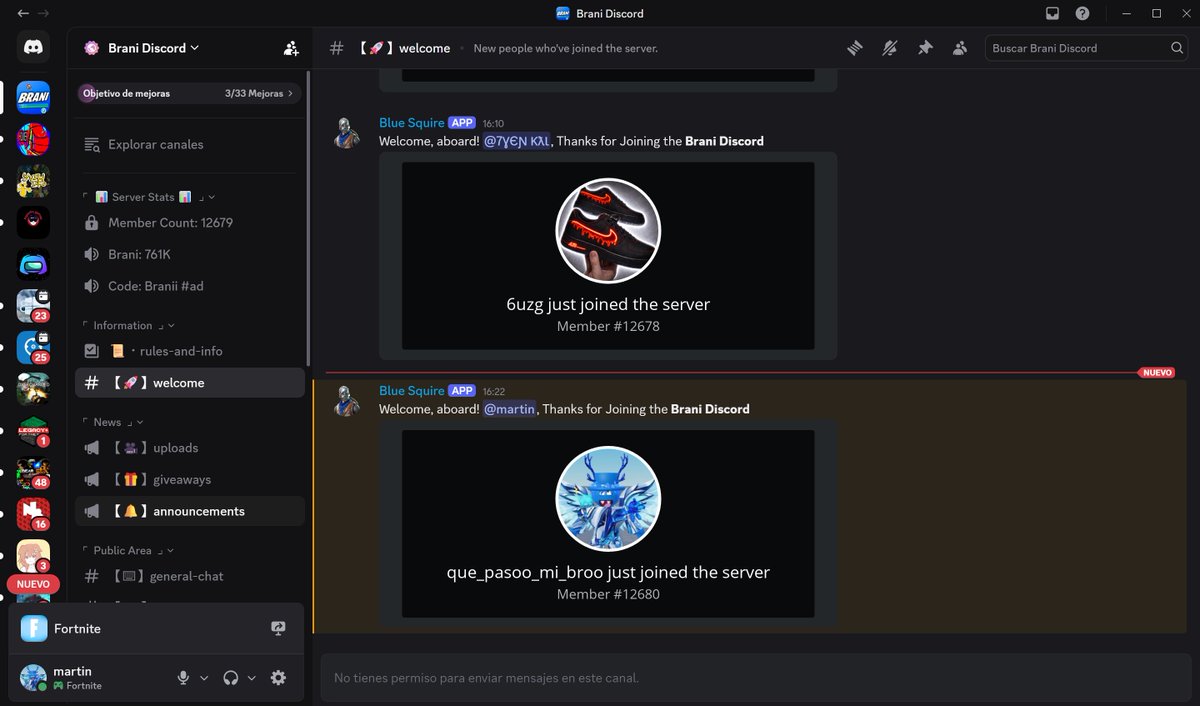Open the inbox icon in title bar
Screen dimensions: 1200x706
click(x=1052, y=14)
